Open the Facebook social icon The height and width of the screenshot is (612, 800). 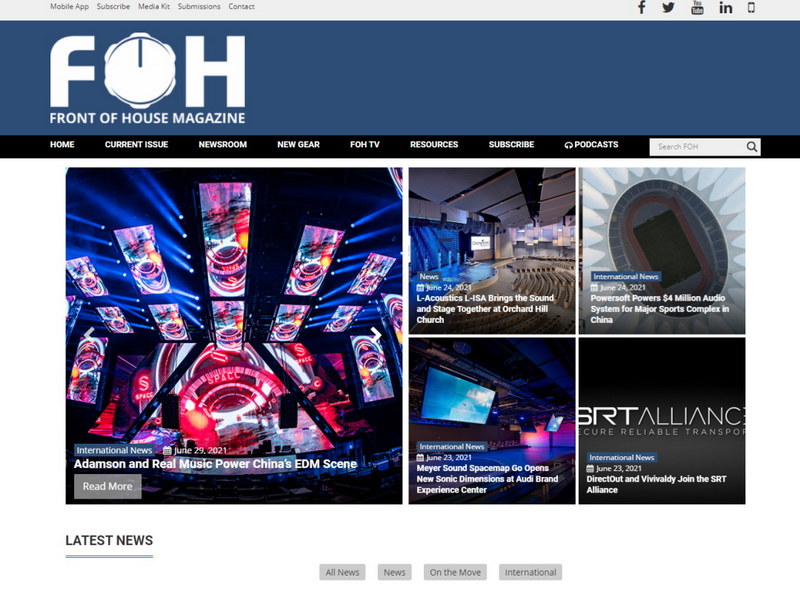(642, 8)
